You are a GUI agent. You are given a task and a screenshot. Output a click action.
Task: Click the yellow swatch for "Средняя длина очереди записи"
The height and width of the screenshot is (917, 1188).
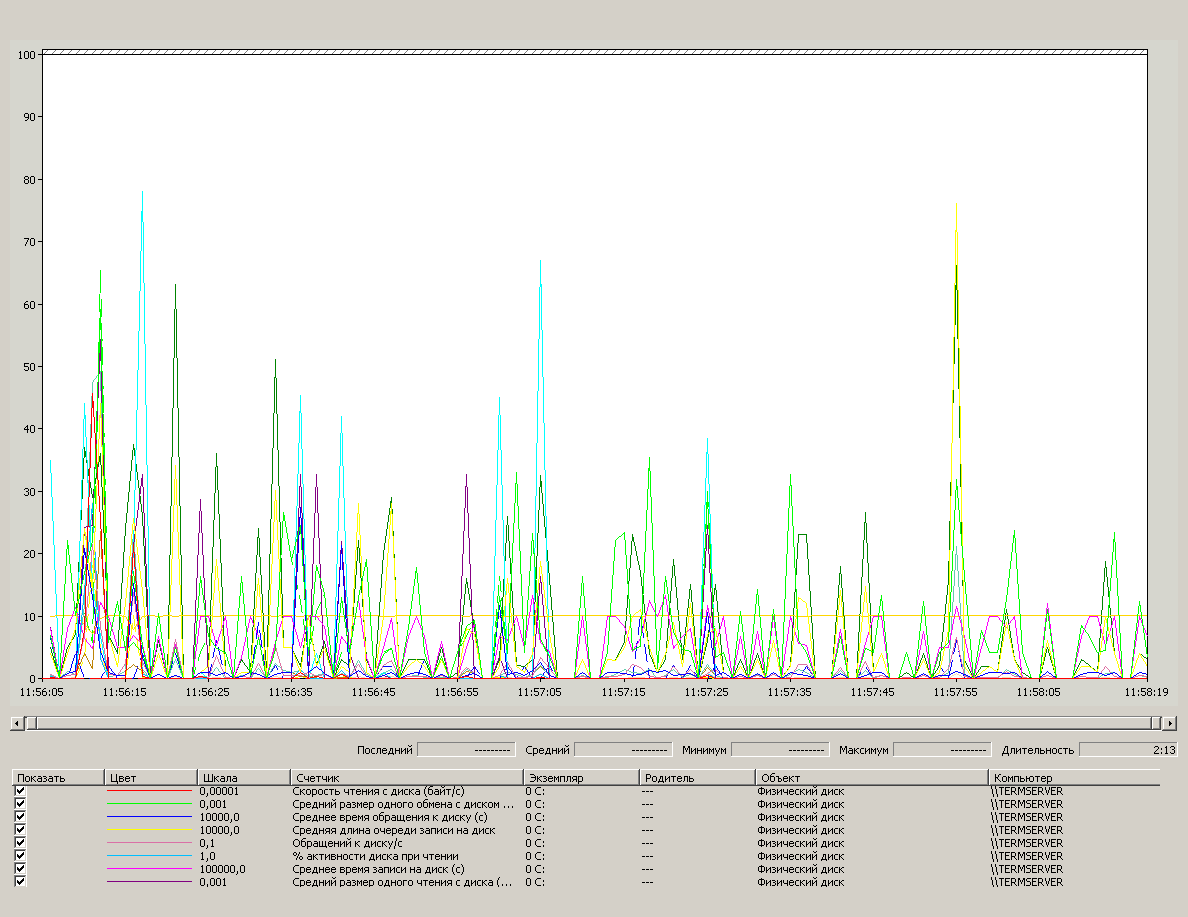149,830
